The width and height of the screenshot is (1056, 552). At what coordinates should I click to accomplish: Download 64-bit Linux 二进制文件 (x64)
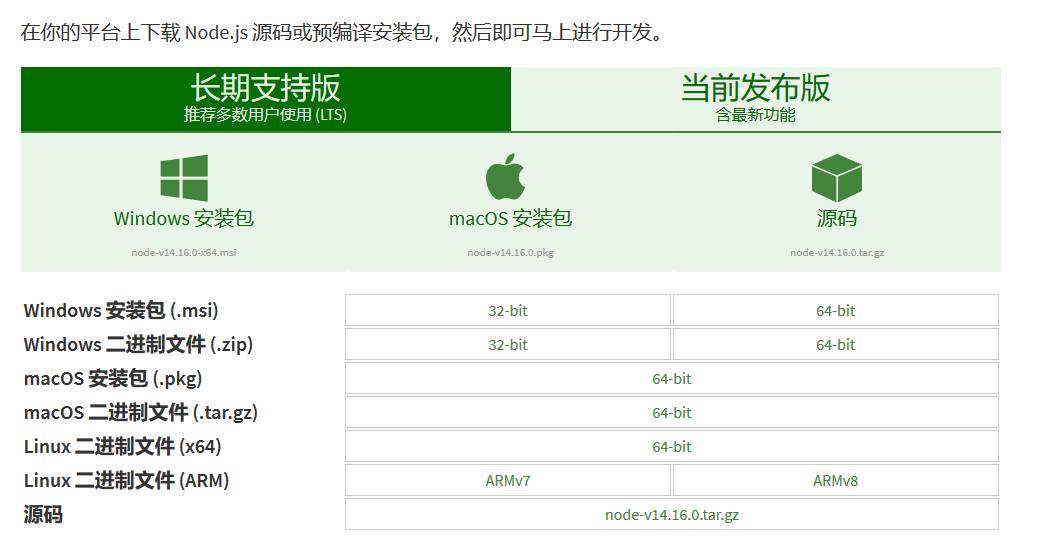pyautogui.click(x=671, y=446)
